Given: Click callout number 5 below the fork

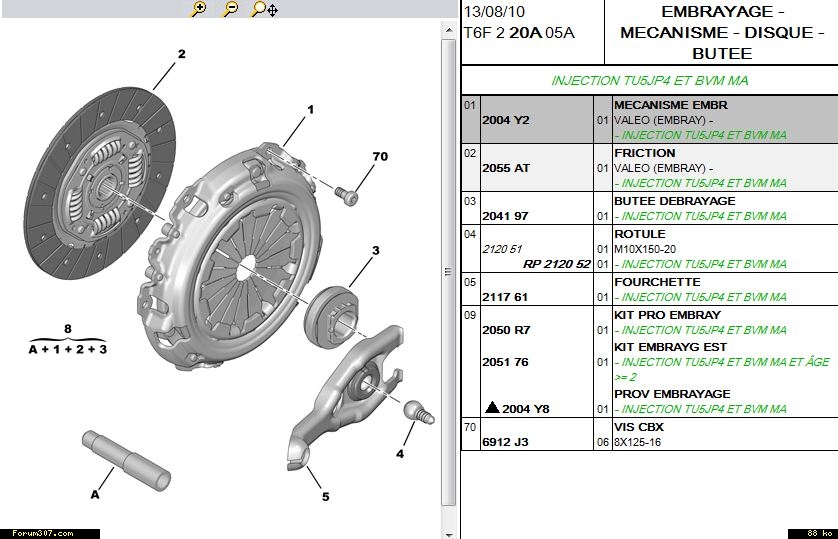Looking at the screenshot, I should click(x=325, y=496).
